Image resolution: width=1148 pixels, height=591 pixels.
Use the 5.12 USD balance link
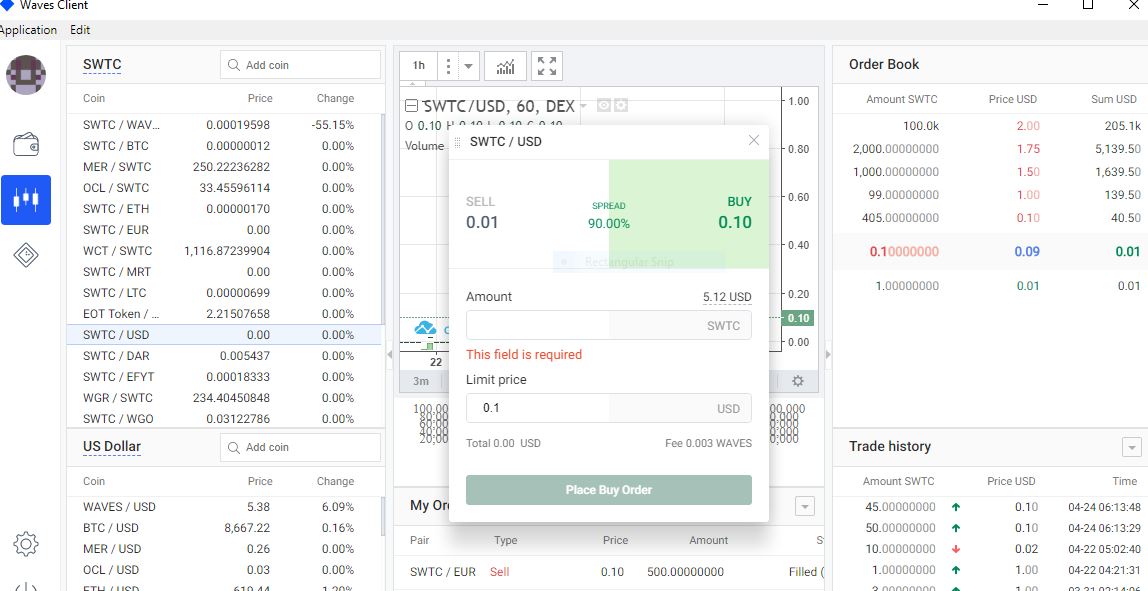(x=727, y=297)
